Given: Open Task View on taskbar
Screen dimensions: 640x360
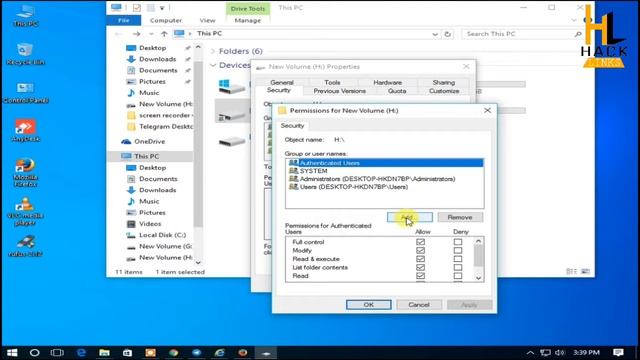Looking at the screenshot, I should pyautogui.click(x=57, y=353).
